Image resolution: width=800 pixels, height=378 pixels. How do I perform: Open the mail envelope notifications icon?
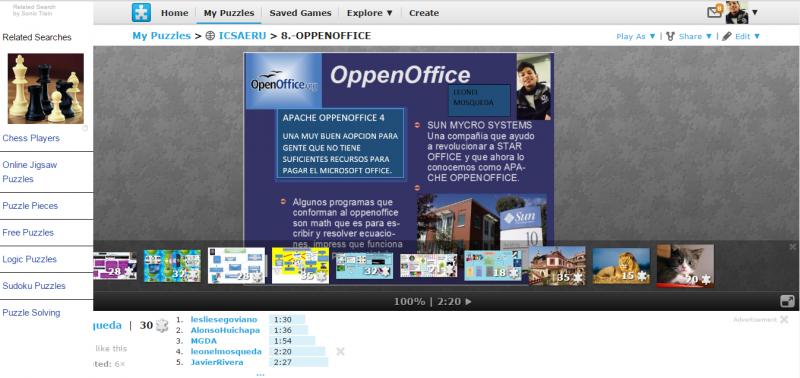tap(715, 12)
